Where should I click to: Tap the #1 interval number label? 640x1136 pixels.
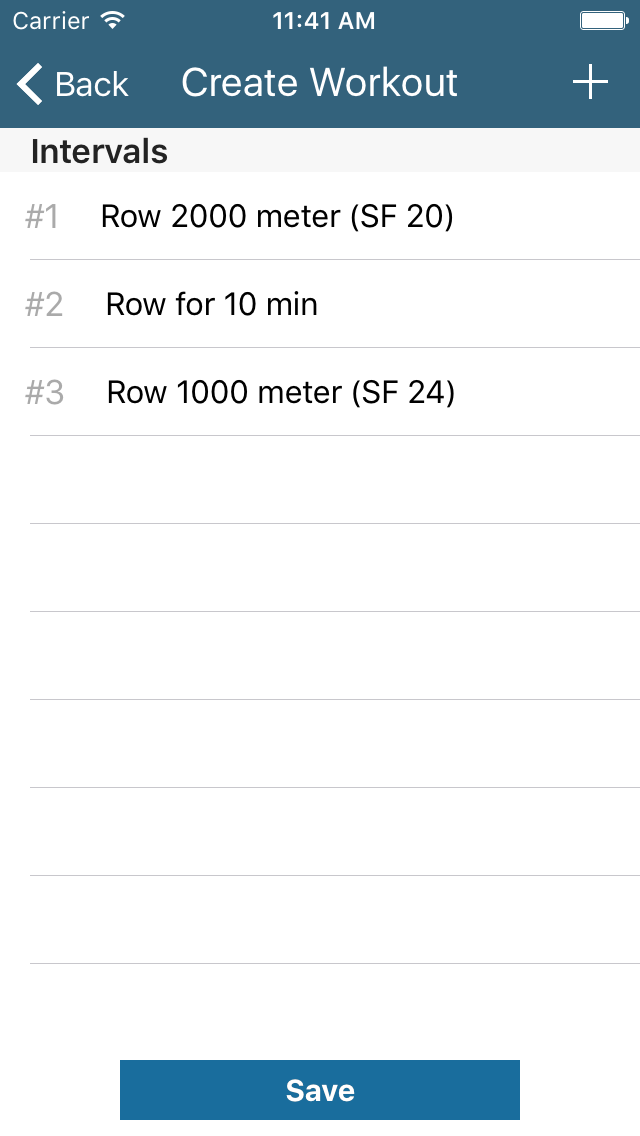coord(43,216)
